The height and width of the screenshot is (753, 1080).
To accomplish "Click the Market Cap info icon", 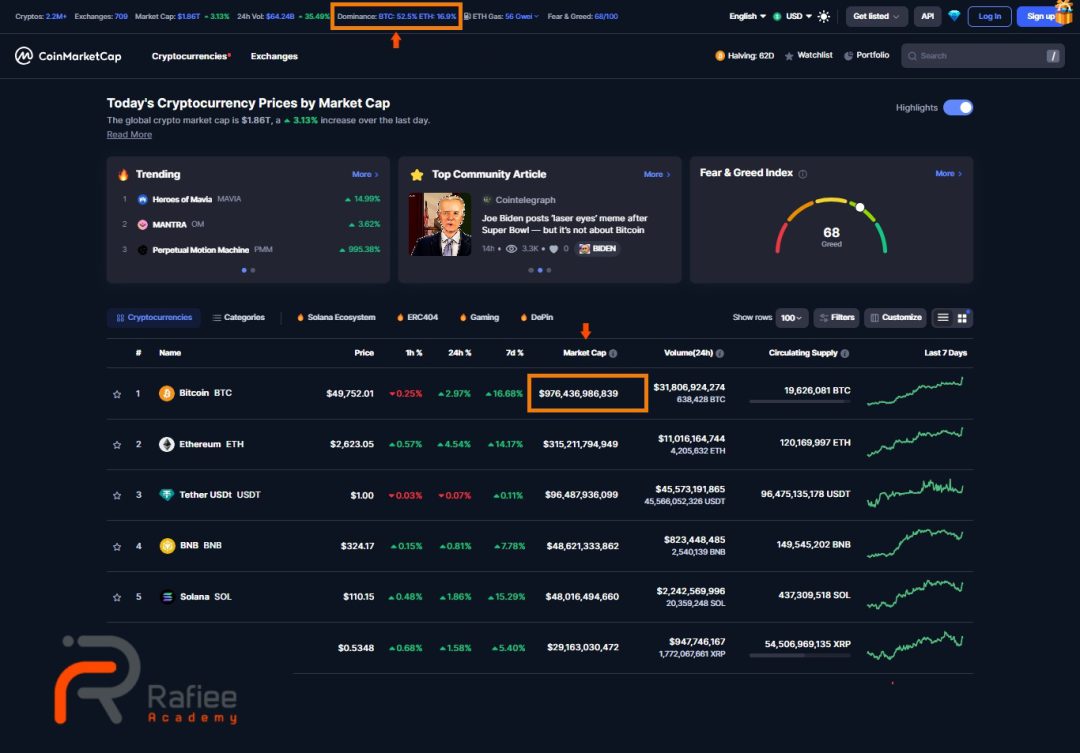I will [613, 353].
